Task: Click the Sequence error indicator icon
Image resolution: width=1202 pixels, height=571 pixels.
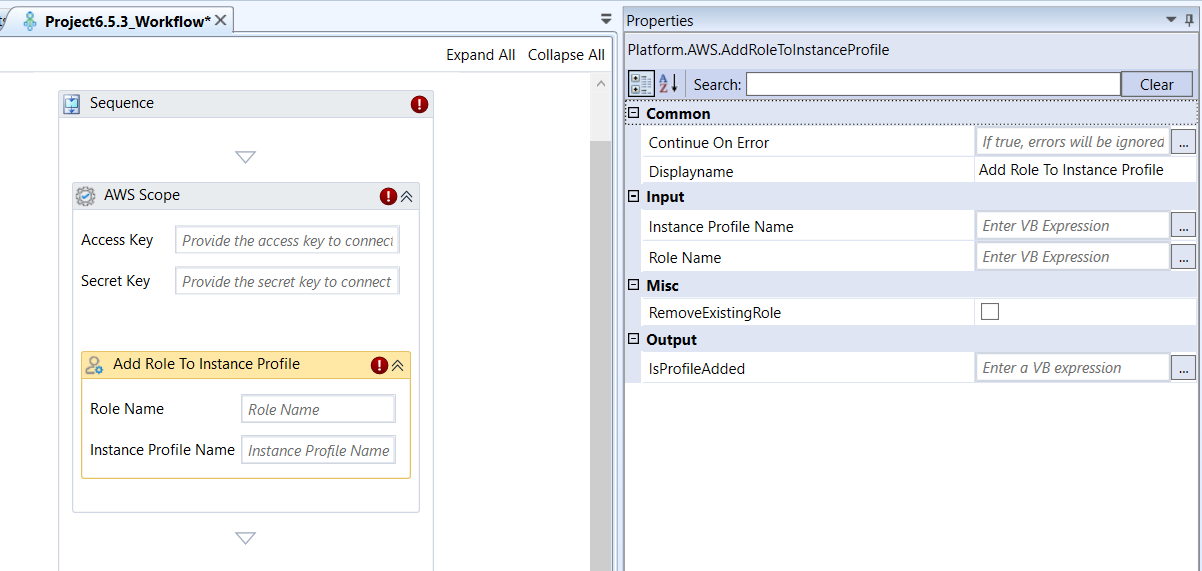Action: tap(419, 104)
